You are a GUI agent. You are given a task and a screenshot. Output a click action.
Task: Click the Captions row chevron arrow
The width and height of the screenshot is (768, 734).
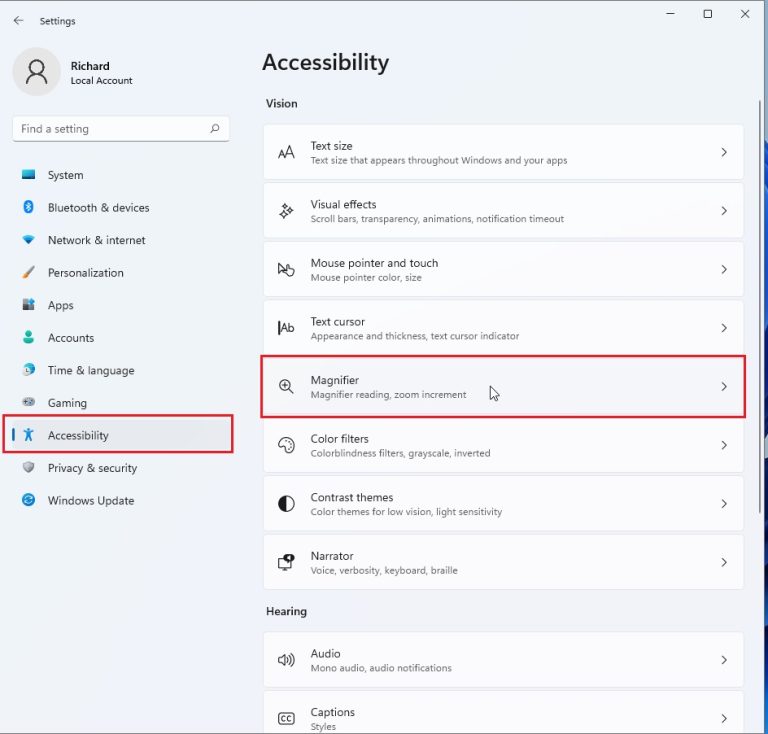[x=724, y=718]
